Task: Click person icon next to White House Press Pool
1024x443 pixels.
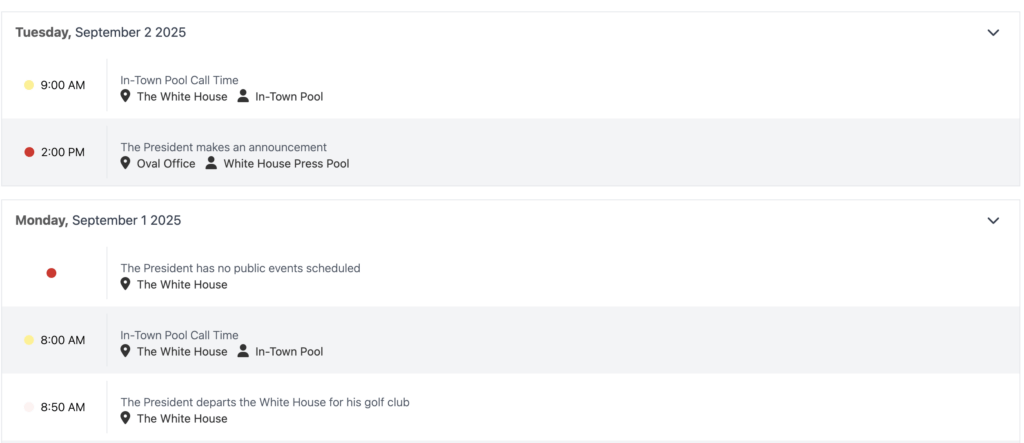Action: tap(211, 163)
